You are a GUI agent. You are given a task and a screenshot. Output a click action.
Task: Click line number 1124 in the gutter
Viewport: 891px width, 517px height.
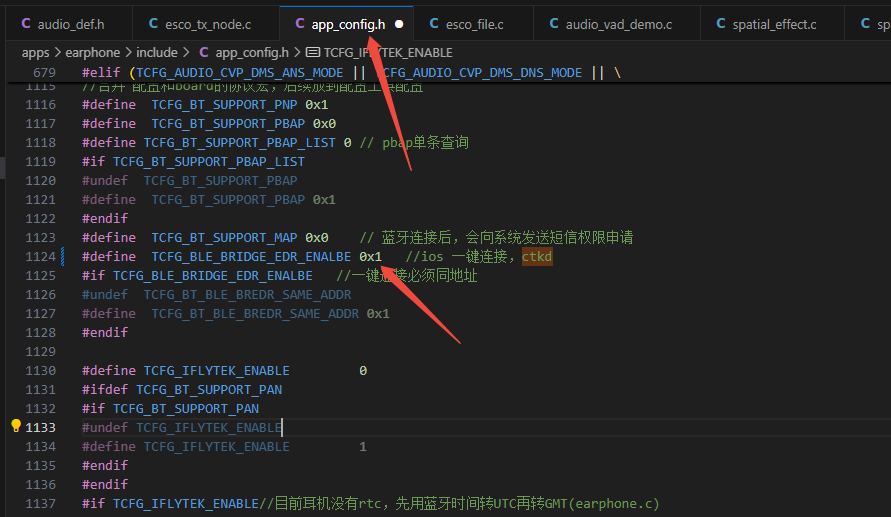tap(41, 257)
